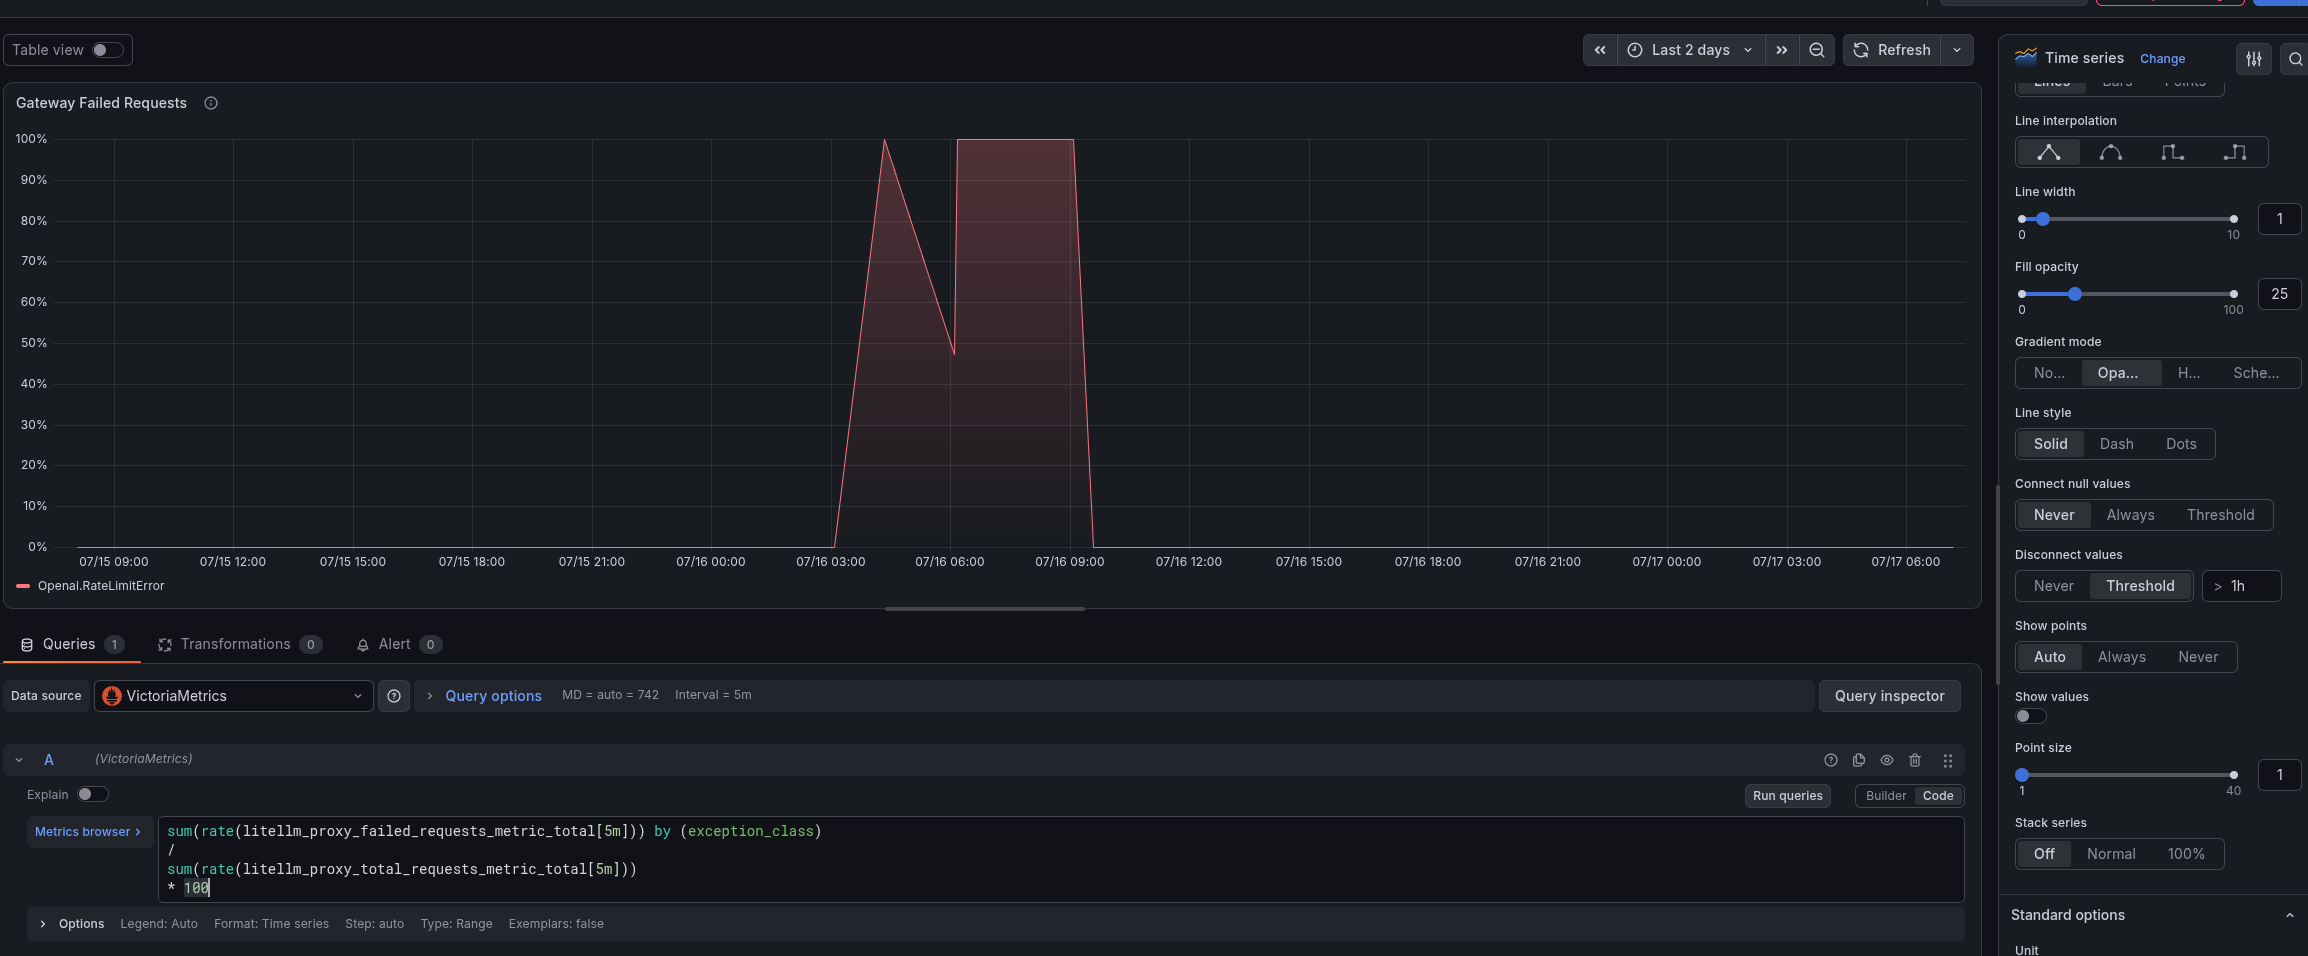2308x956 pixels.
Task: Switch query editor to Builder mode
Action: coord(1886,796)
